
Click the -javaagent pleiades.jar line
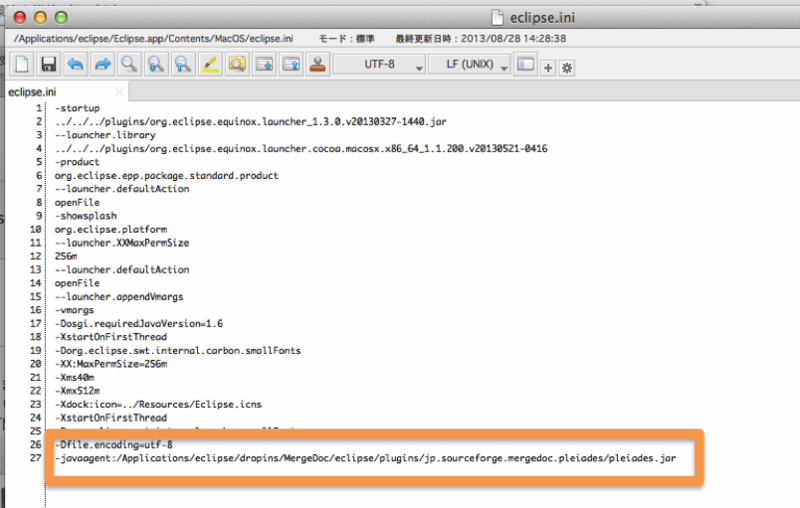click(365, 458)
